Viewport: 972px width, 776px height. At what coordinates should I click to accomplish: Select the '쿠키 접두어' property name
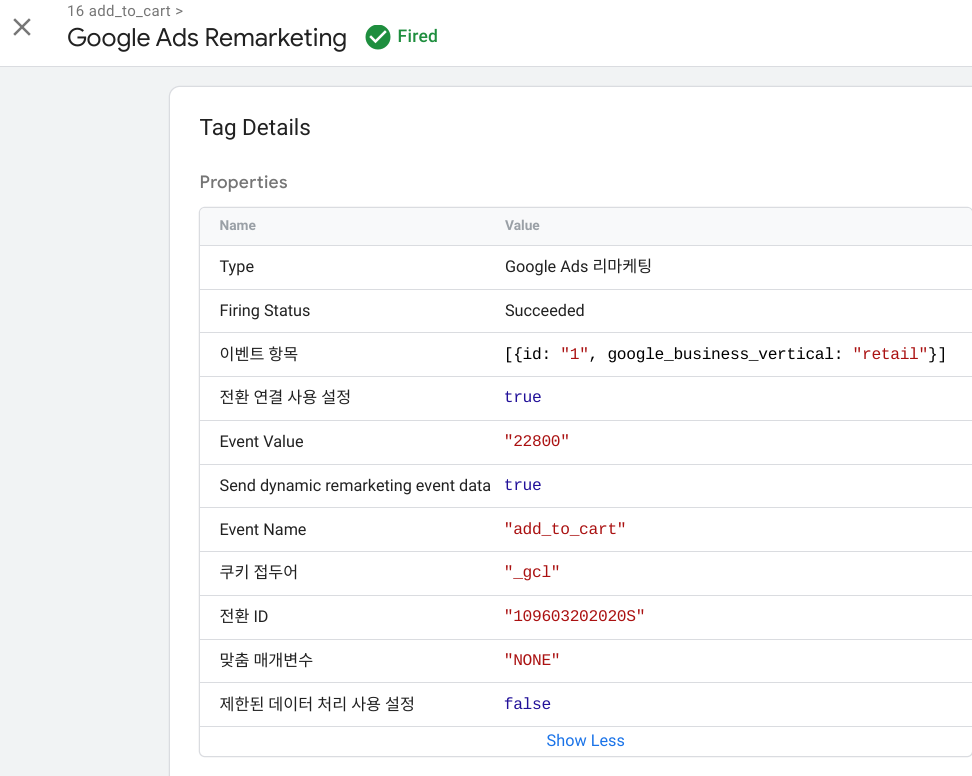point(258,572)
